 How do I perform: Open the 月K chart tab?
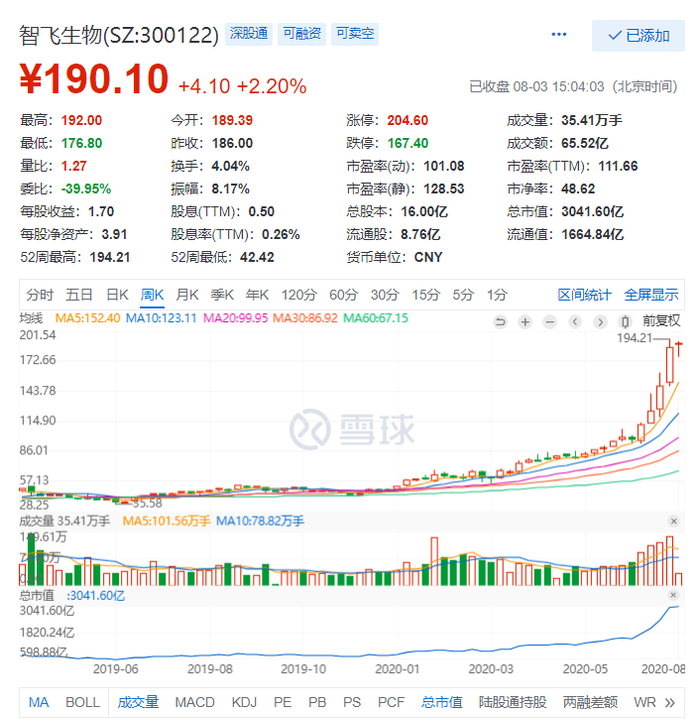click(x=187, y=294)
